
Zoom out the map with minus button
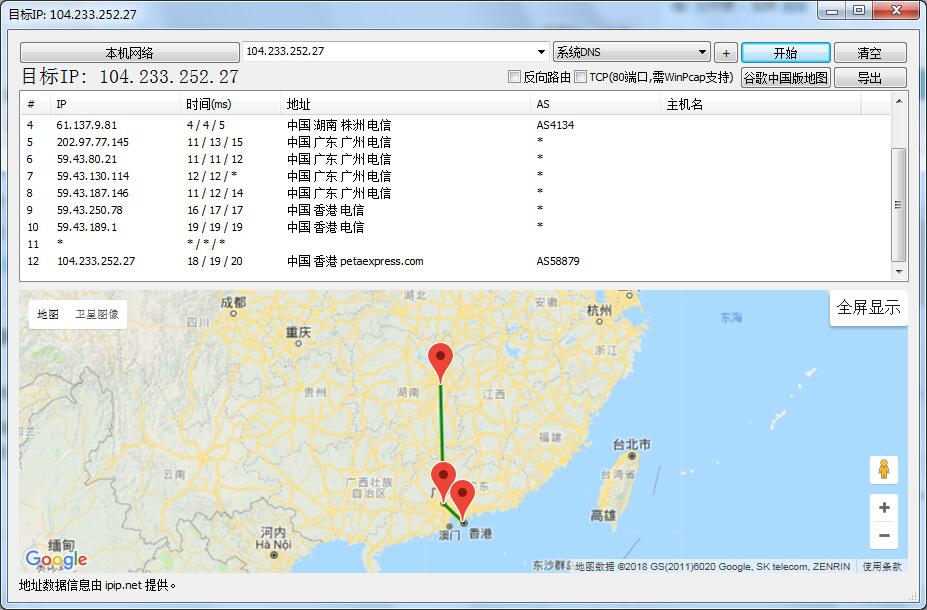pos(883,536)
